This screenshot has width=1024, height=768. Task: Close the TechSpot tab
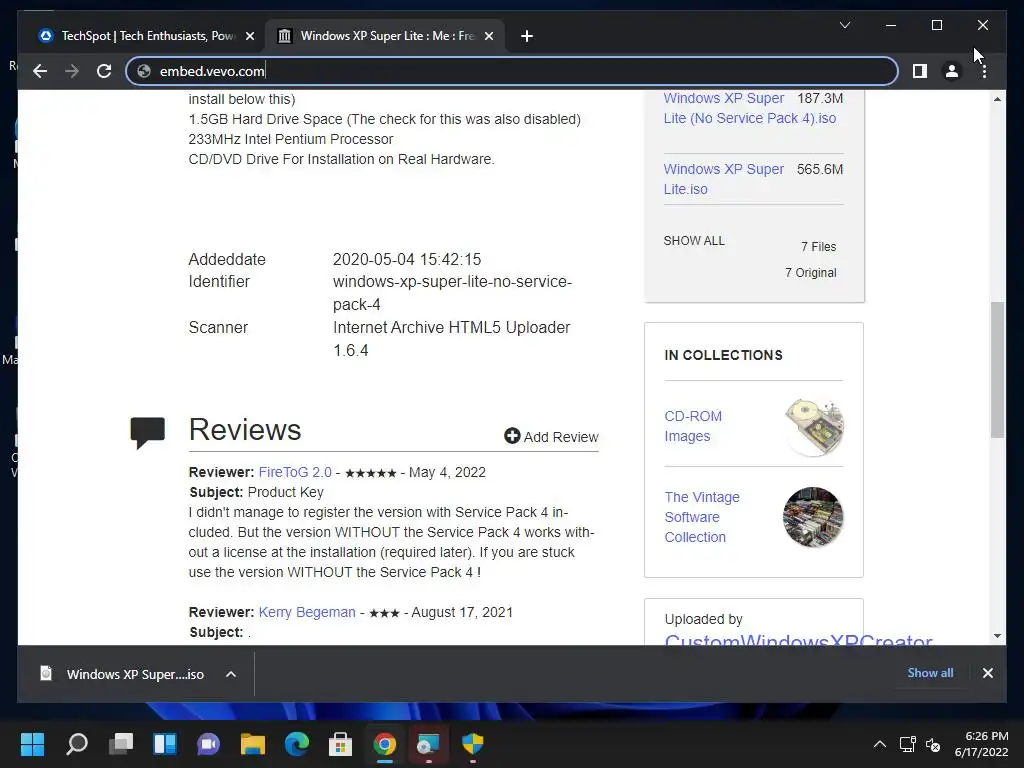coord(249,36)
